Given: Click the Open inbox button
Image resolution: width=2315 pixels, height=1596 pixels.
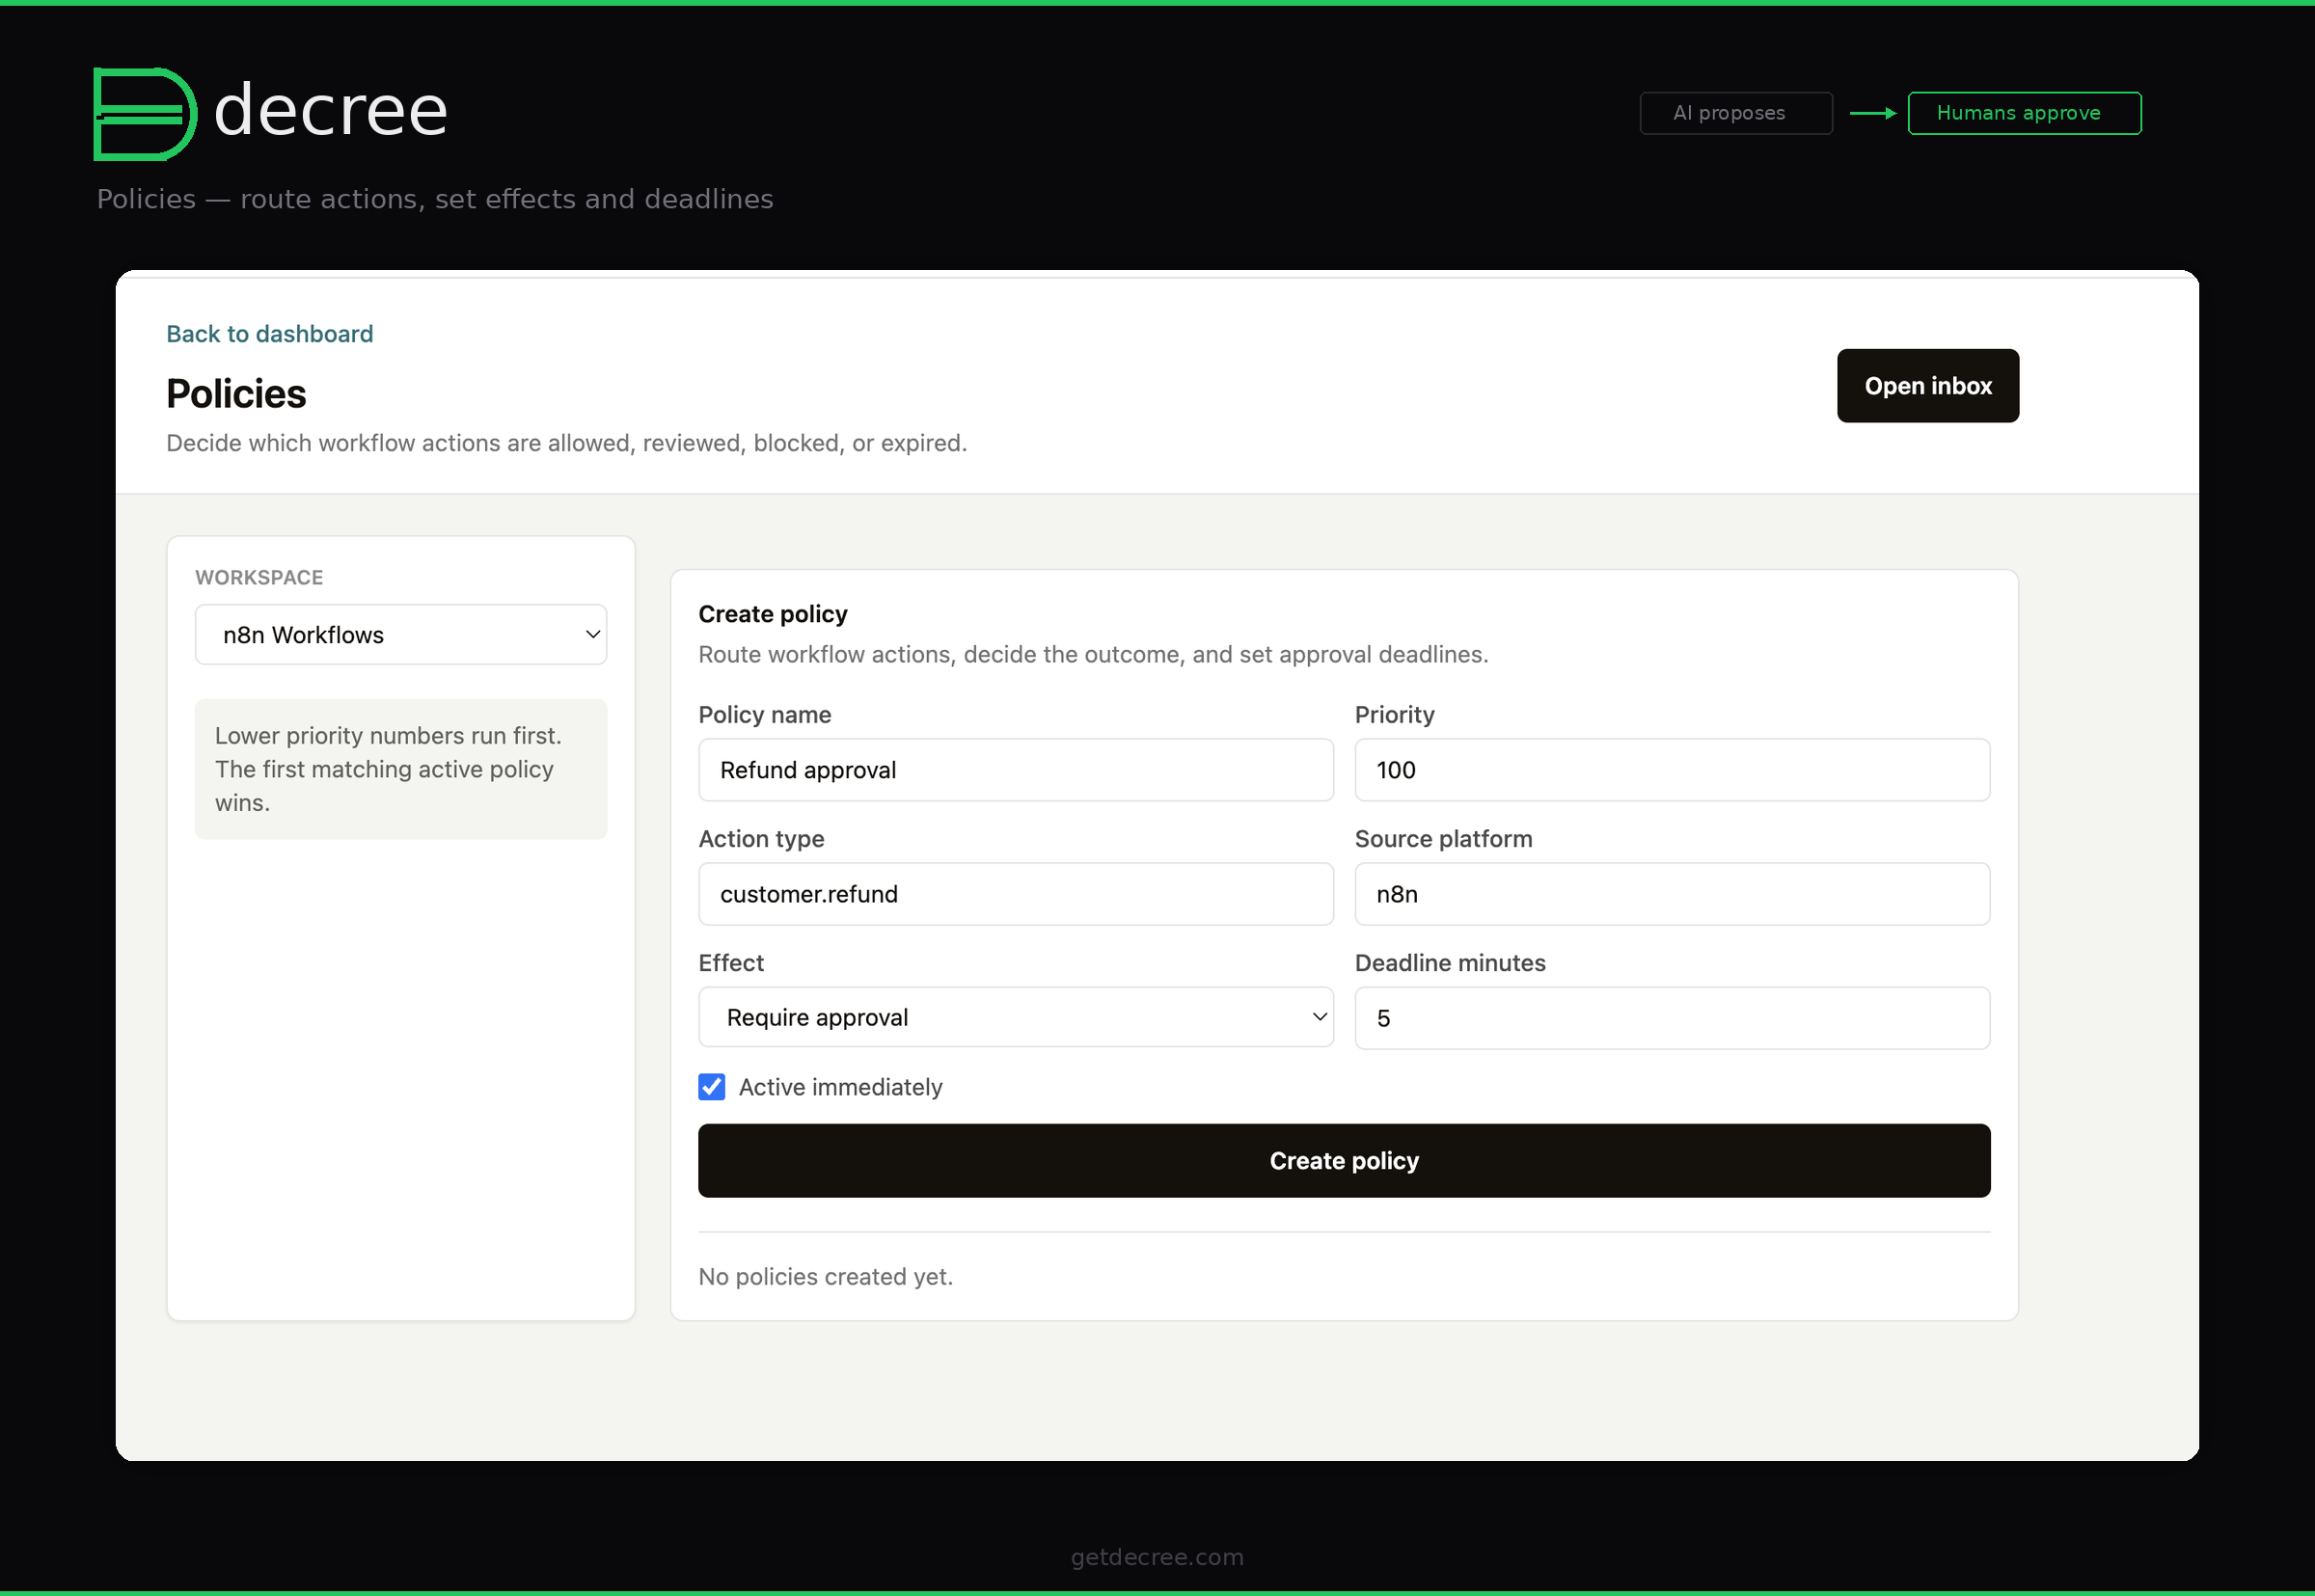Looking at the screenshot, I should 1927,386.
